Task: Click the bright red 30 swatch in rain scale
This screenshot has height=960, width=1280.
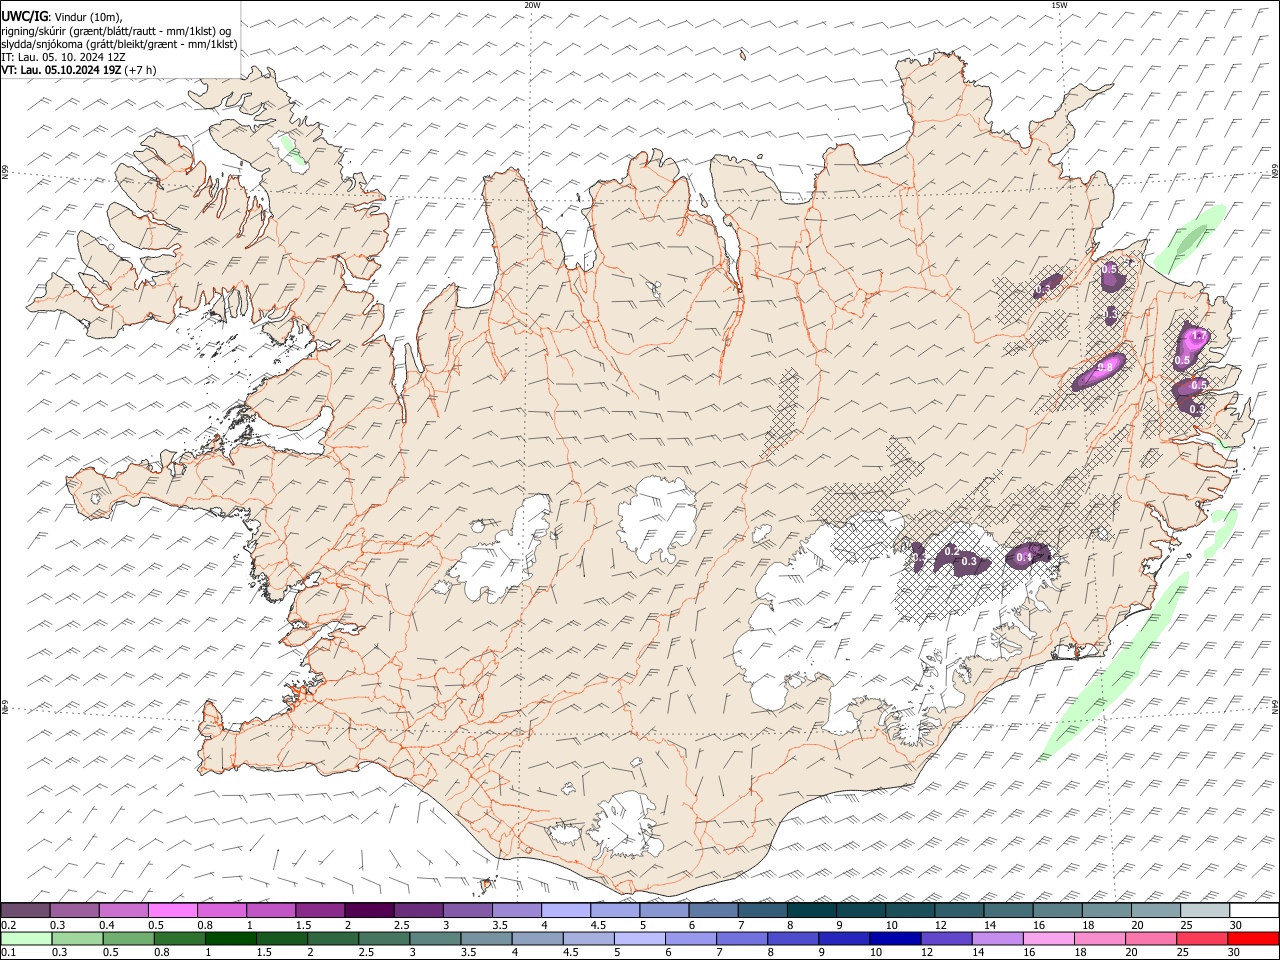Action: click(1252, 939)
